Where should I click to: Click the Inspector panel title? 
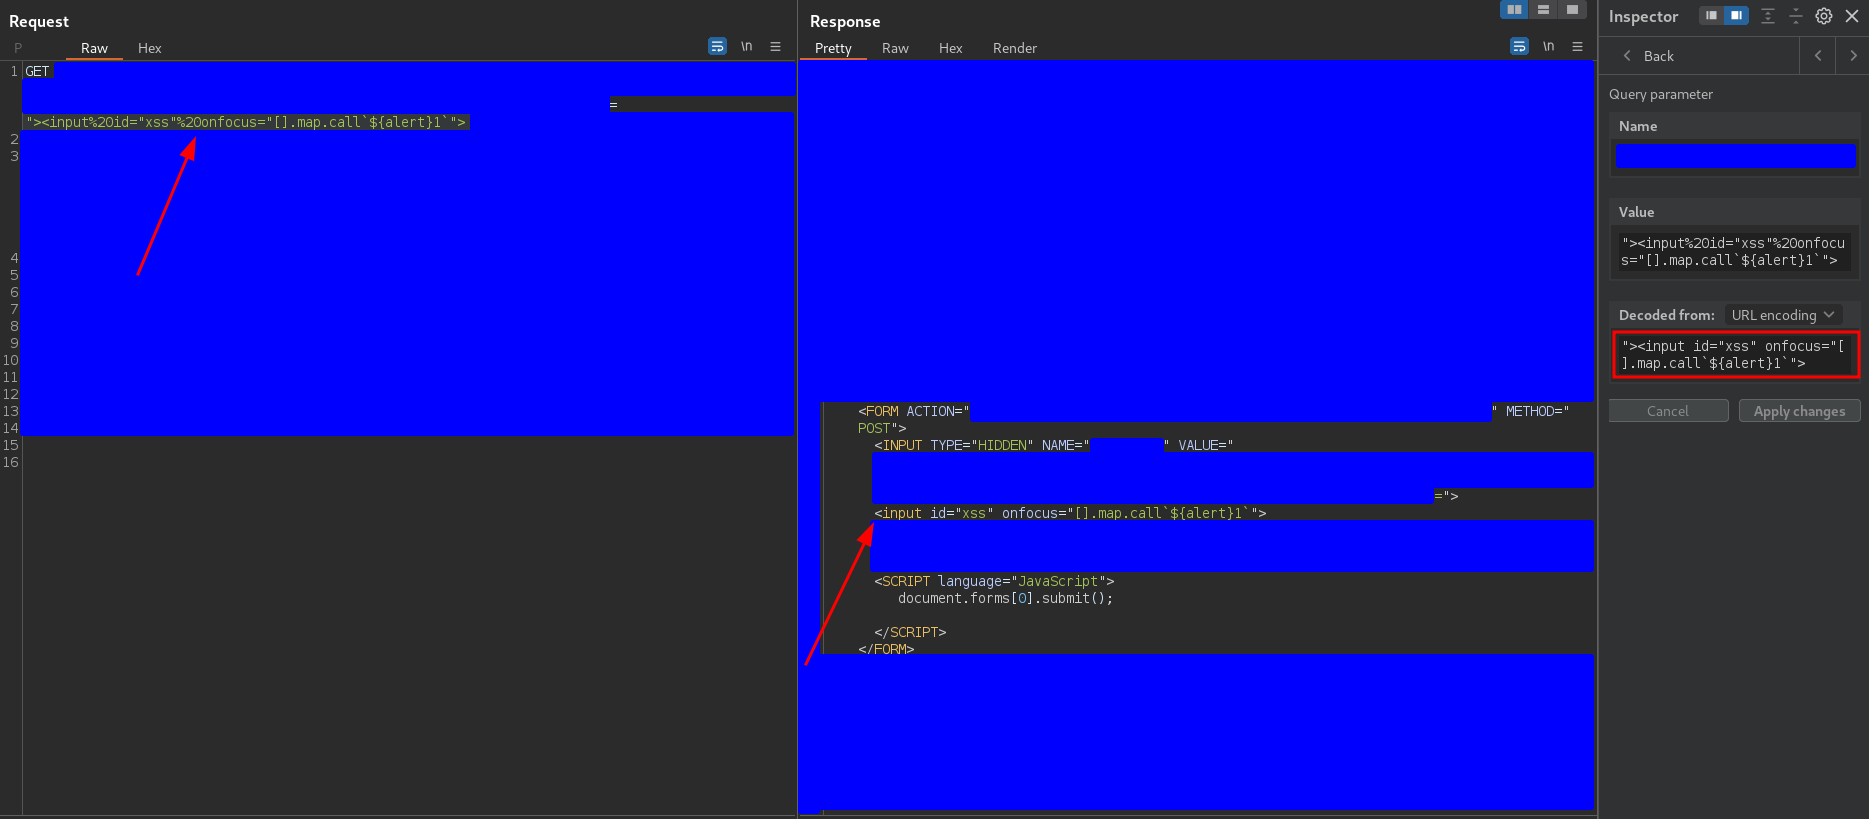tap(1643, 16)
